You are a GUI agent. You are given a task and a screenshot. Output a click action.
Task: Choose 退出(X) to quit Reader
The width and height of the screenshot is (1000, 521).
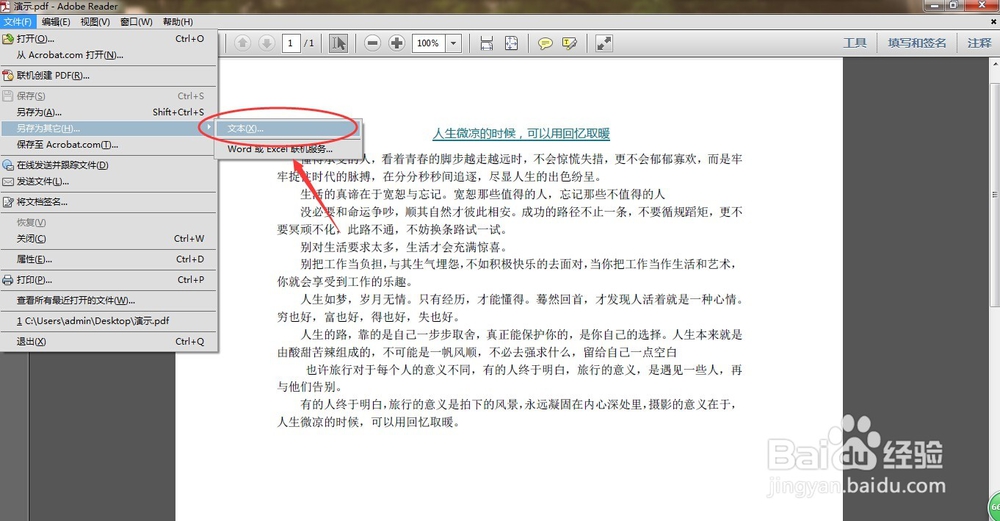tap(108, 341)
